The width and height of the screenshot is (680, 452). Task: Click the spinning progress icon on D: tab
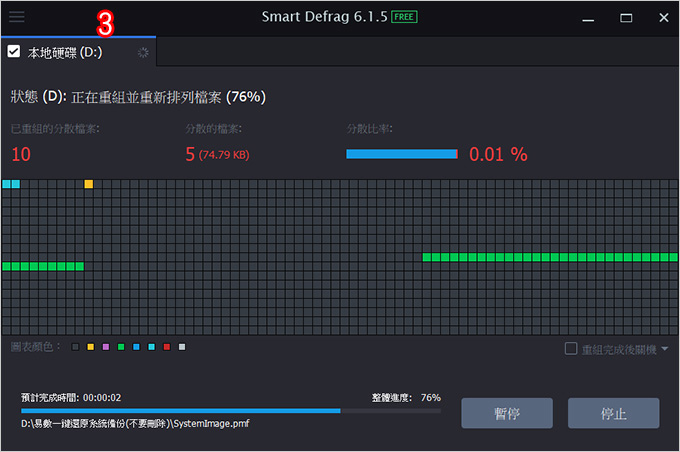[143, 52]
